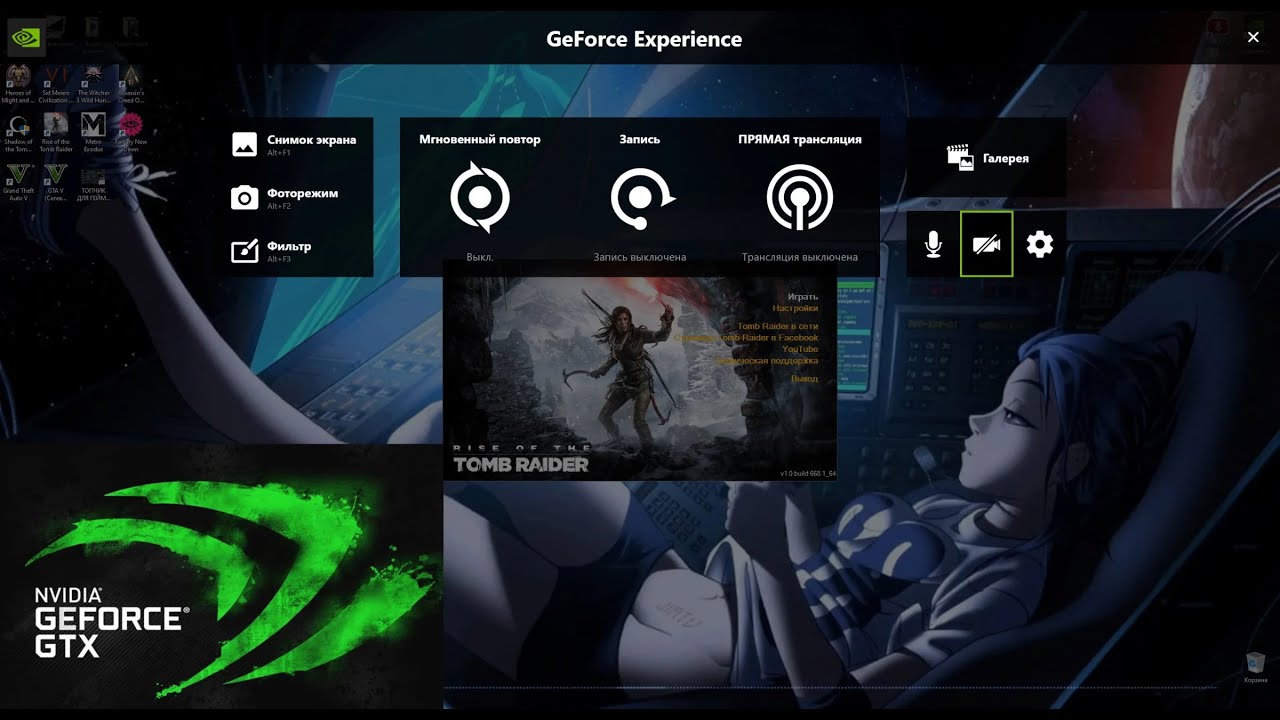Open the Галерея gallery
The height and width of the screenshot is (720, 1280).
[x=986, y=158]
